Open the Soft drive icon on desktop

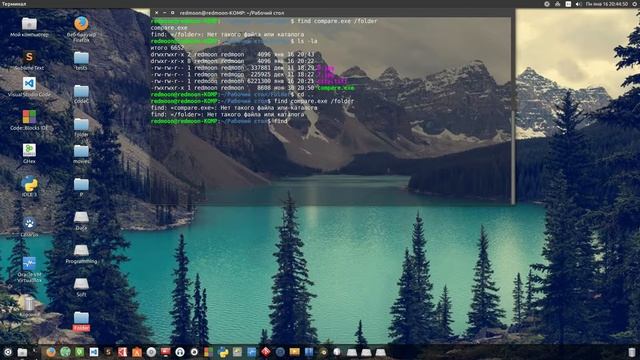pyautogui.click(x=81, y=283)
